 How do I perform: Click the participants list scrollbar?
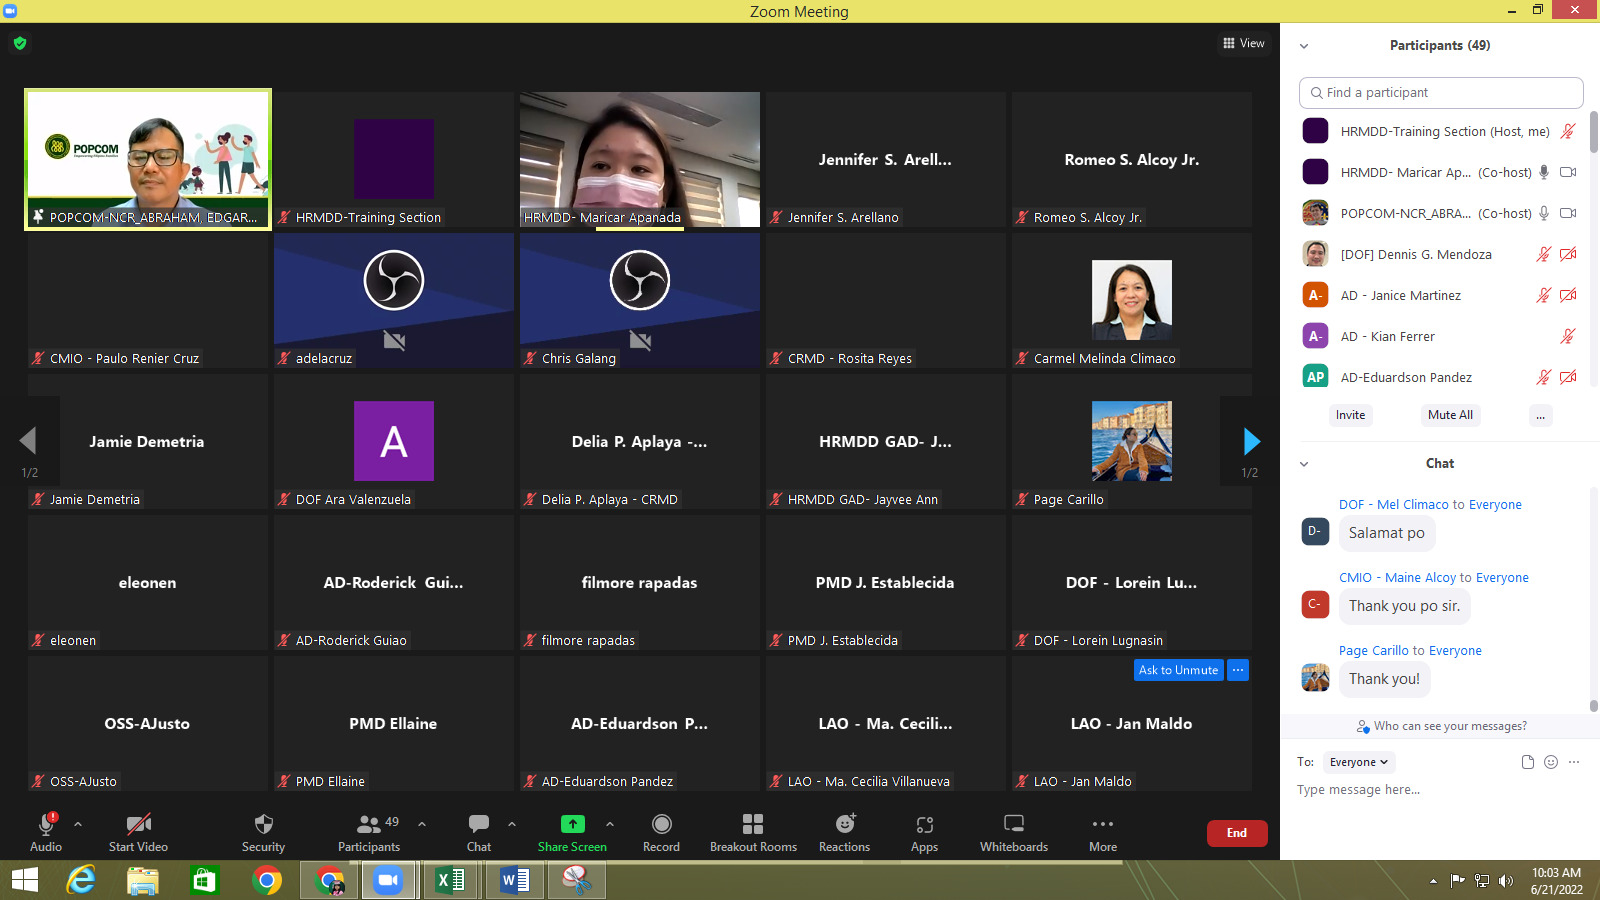tap(1593, 131)
